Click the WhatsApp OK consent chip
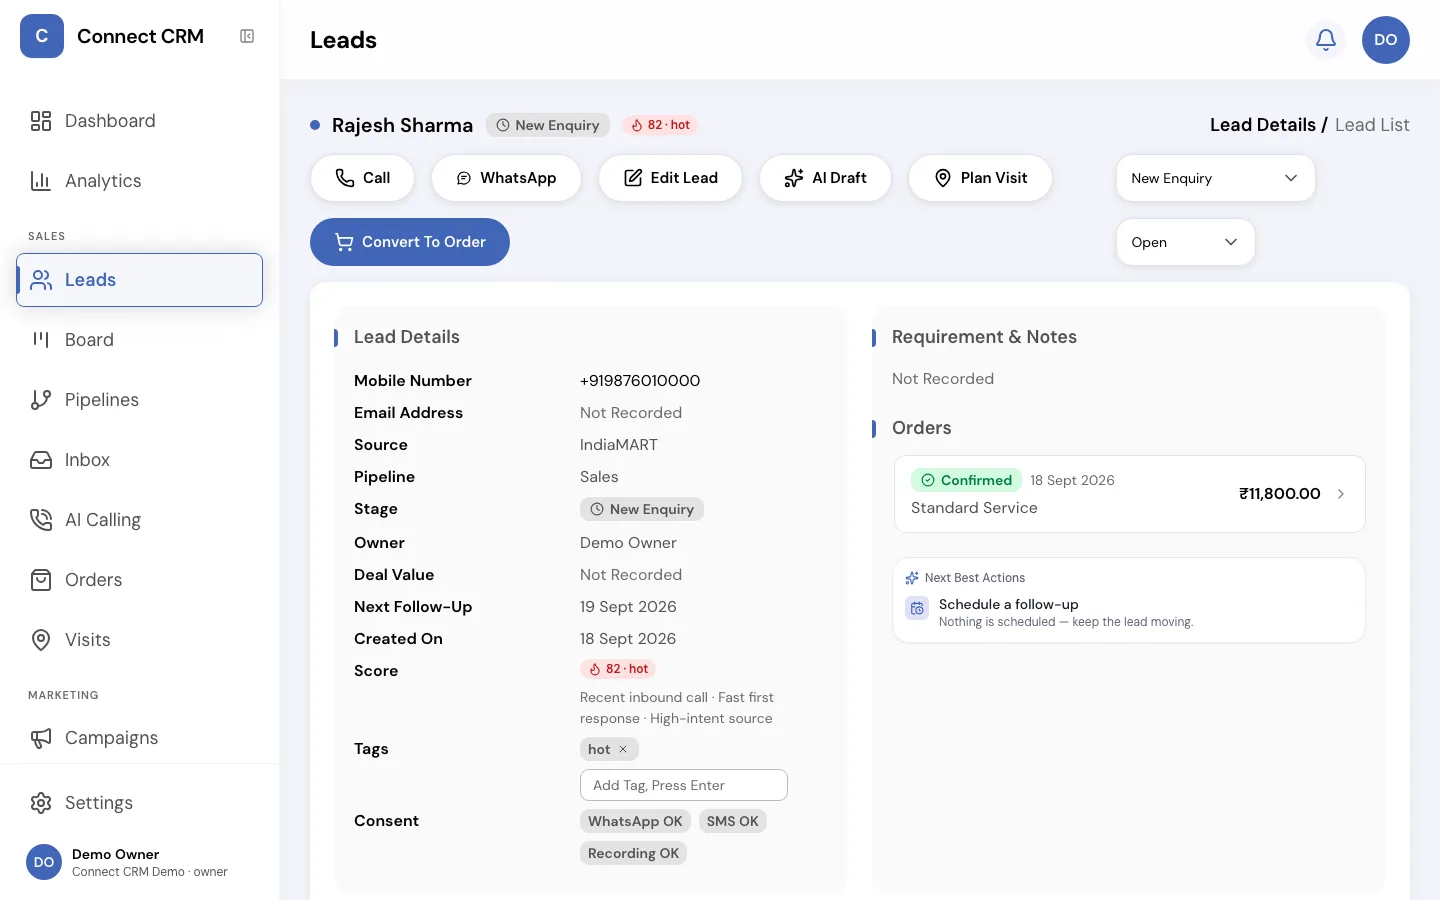1440x900 pixels. [635, 821]
